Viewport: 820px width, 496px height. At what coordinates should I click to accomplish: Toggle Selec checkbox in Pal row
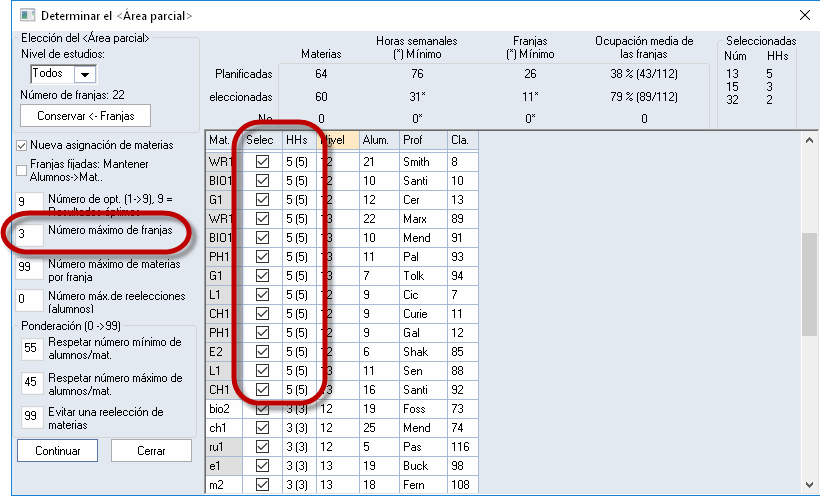click(262, 257)
